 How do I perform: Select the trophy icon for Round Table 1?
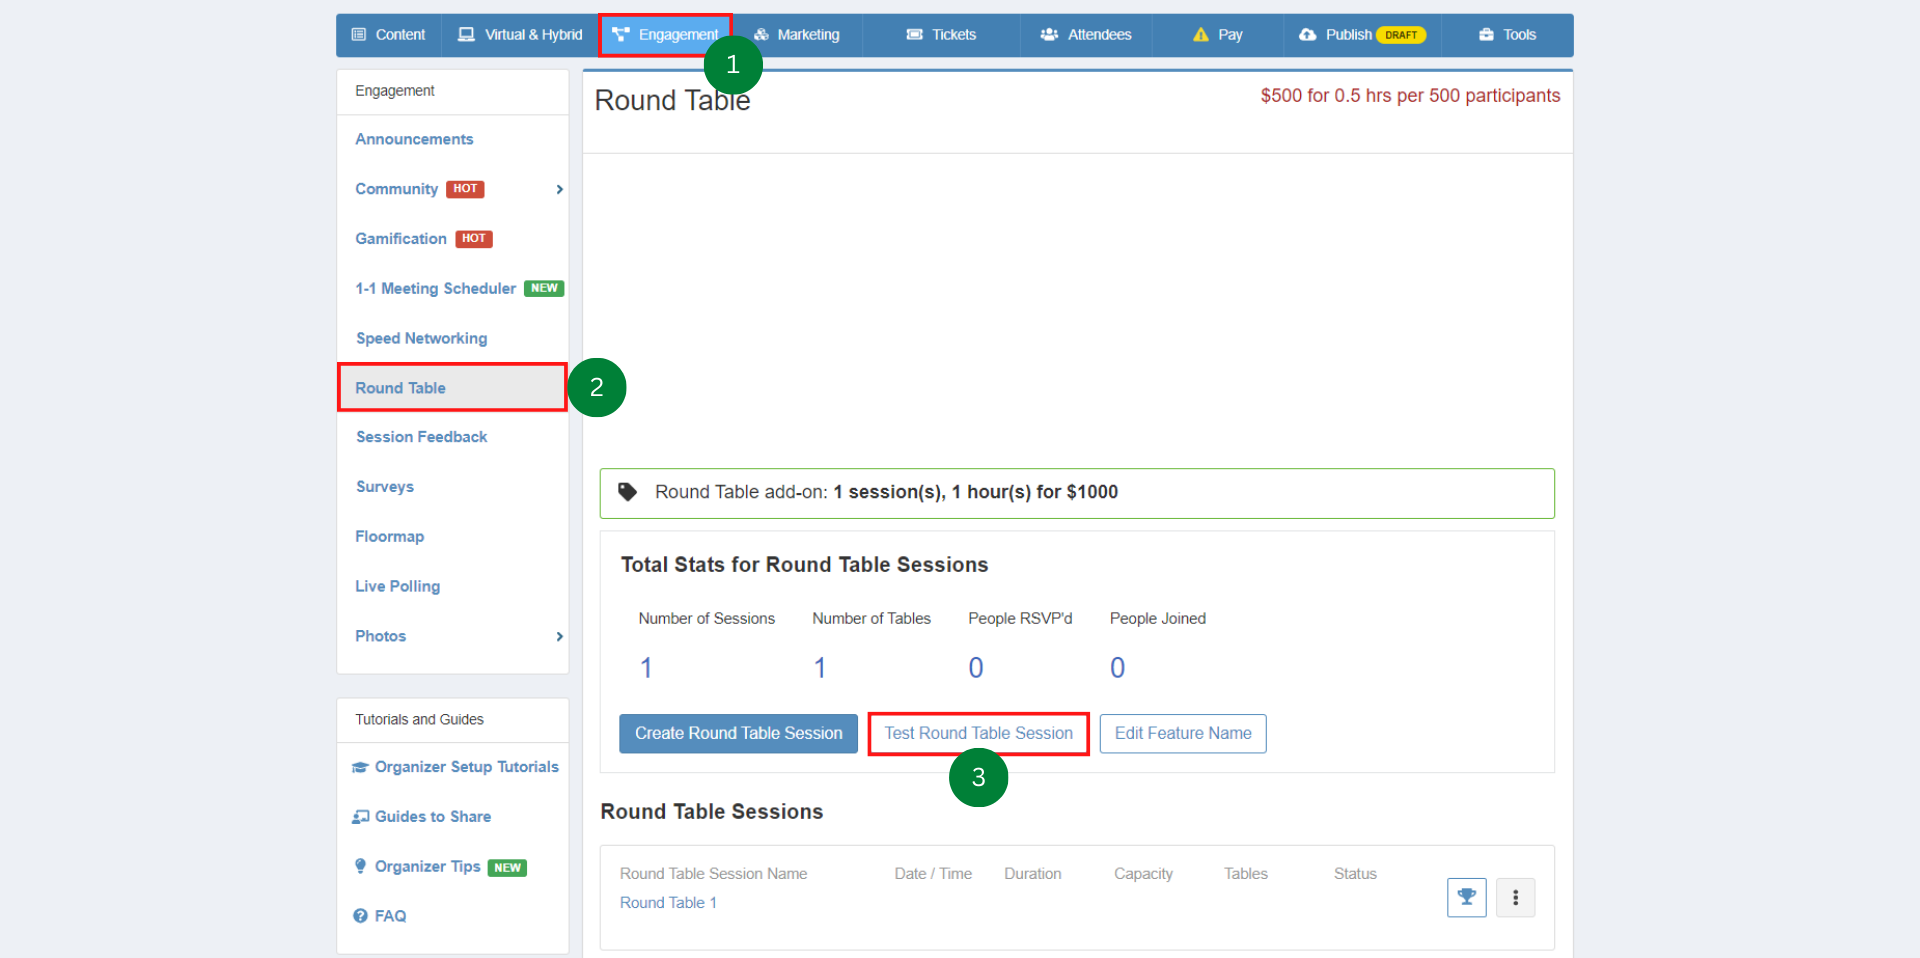tap(1466, 897)
